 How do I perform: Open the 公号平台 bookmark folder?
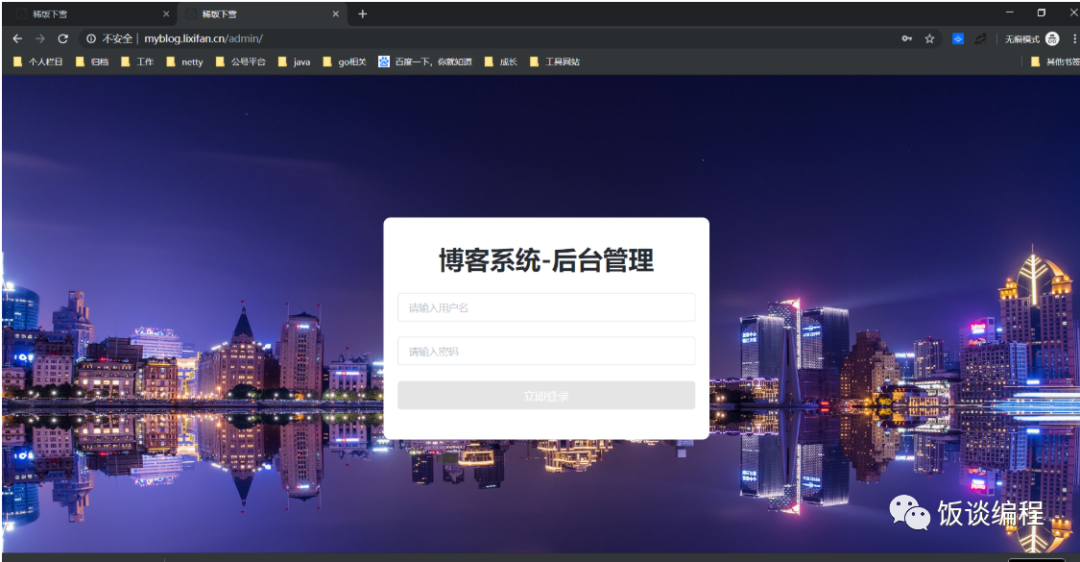point(240,62)
